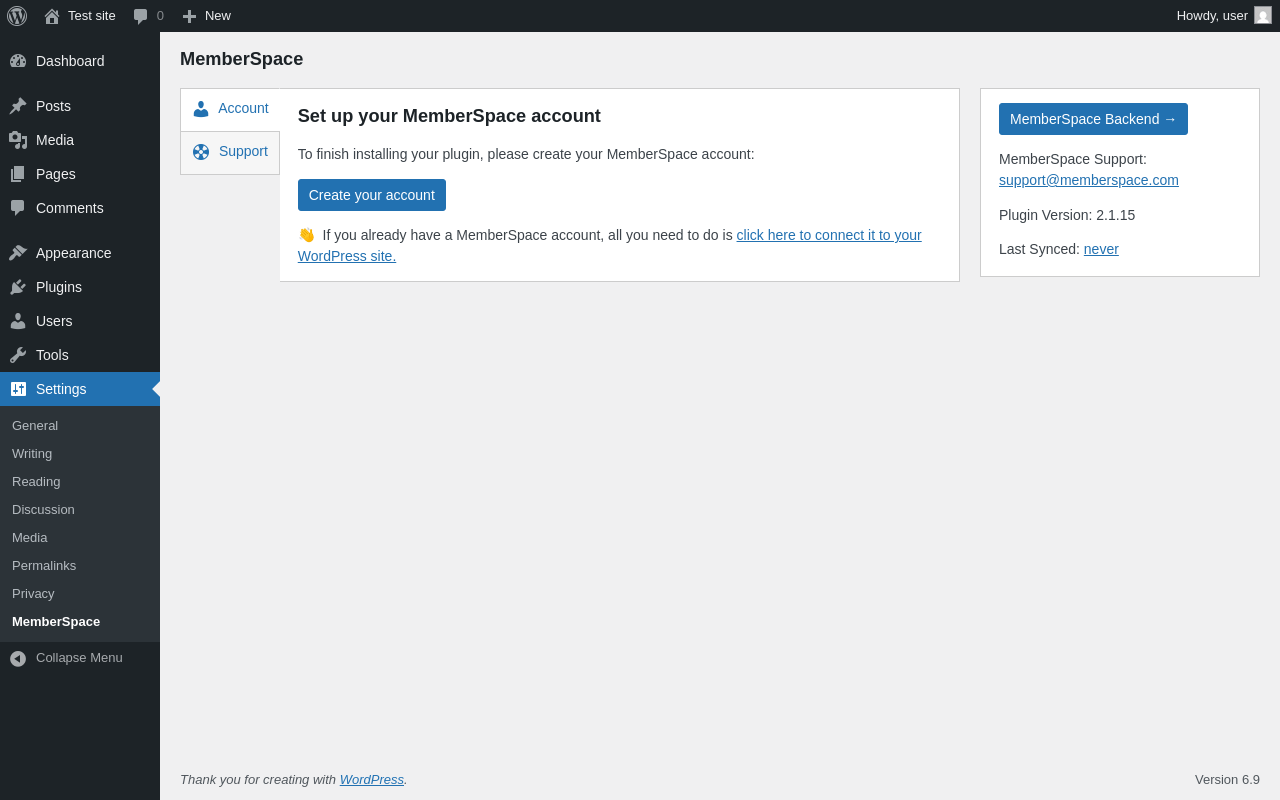Collapse the admin sidebar menu
The height and width of the screenshot is (800, 1280).
(x=66, y=658)
